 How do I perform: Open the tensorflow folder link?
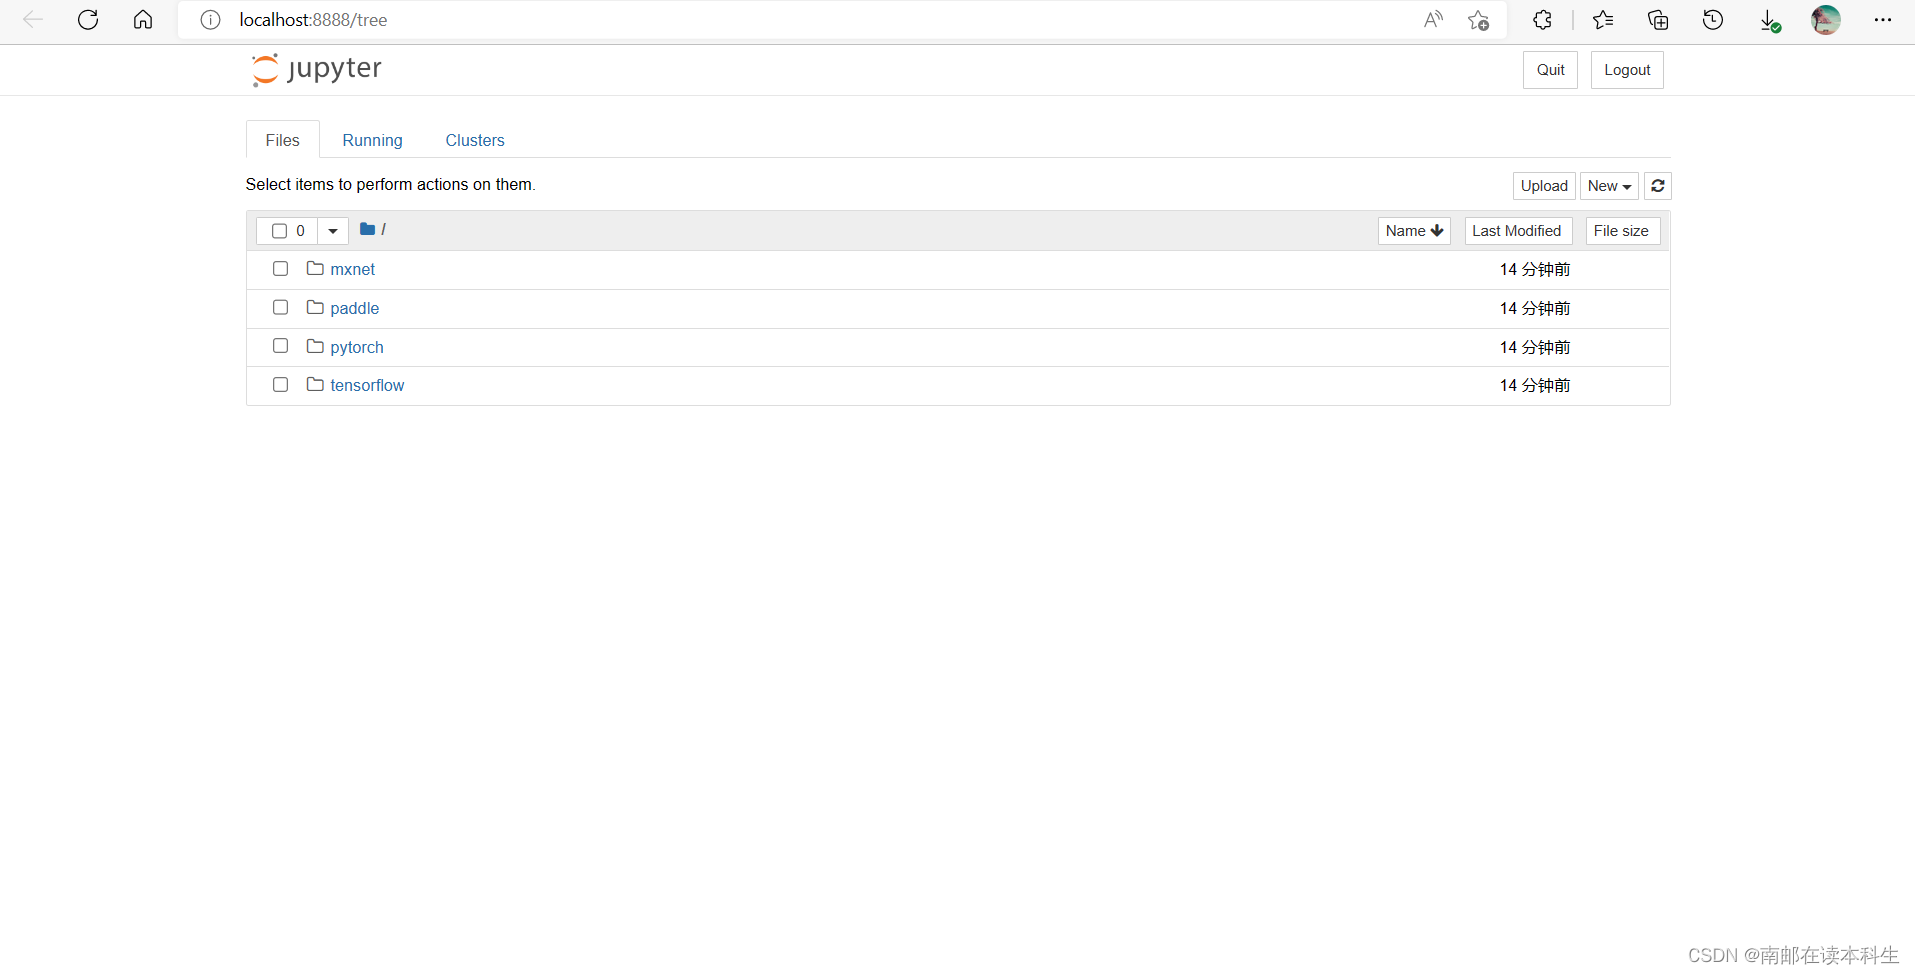(x=367, y=385)
